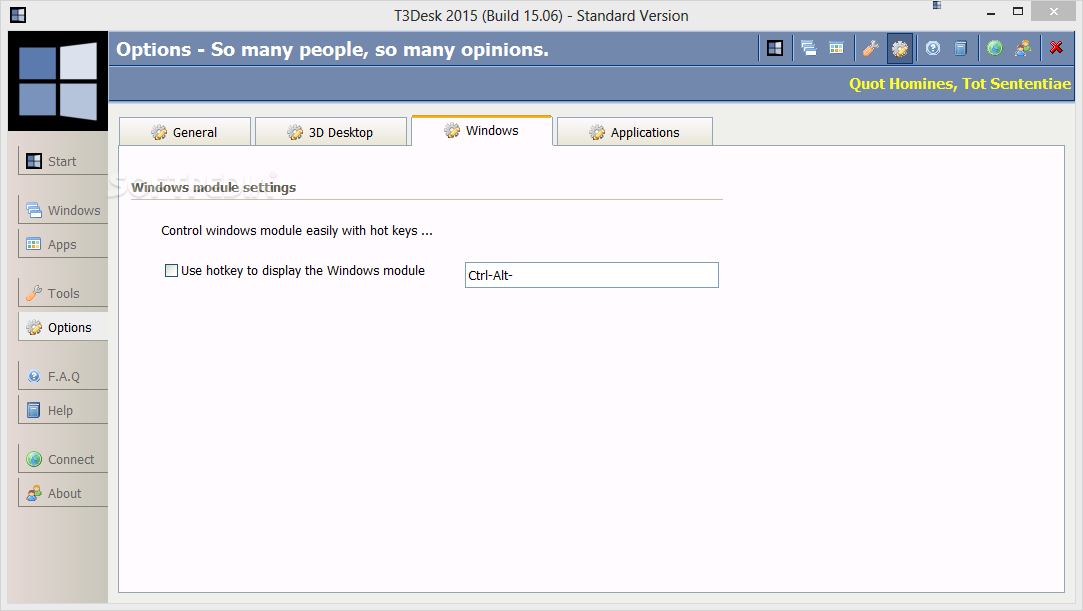Switch to the 3D Desktop tab
The height and width of the screenshot is (611, 1083).
click(x=331, y=132)
